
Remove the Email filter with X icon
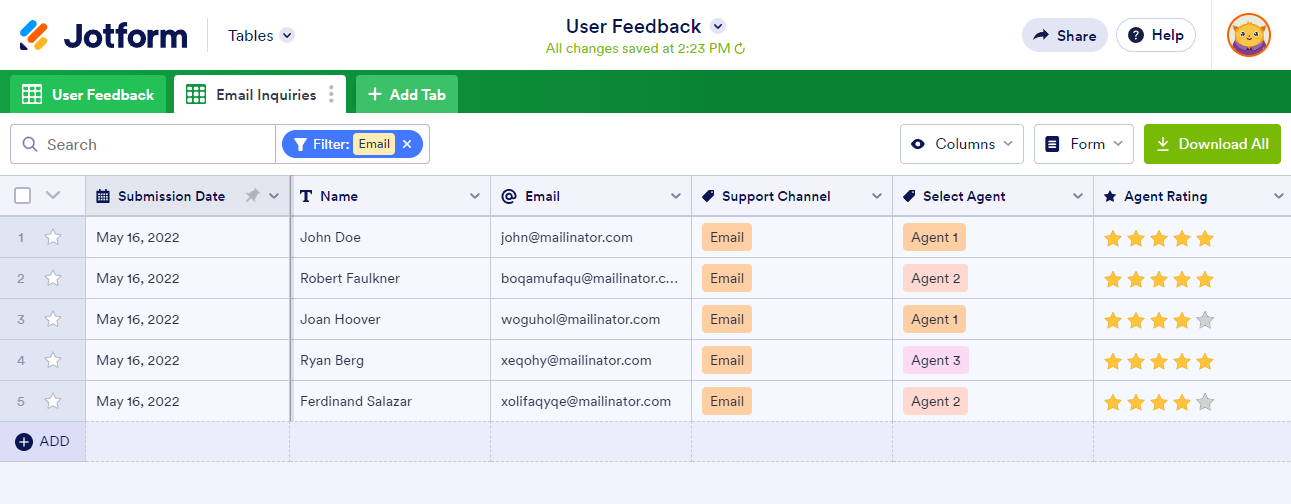tap(407, 144)
